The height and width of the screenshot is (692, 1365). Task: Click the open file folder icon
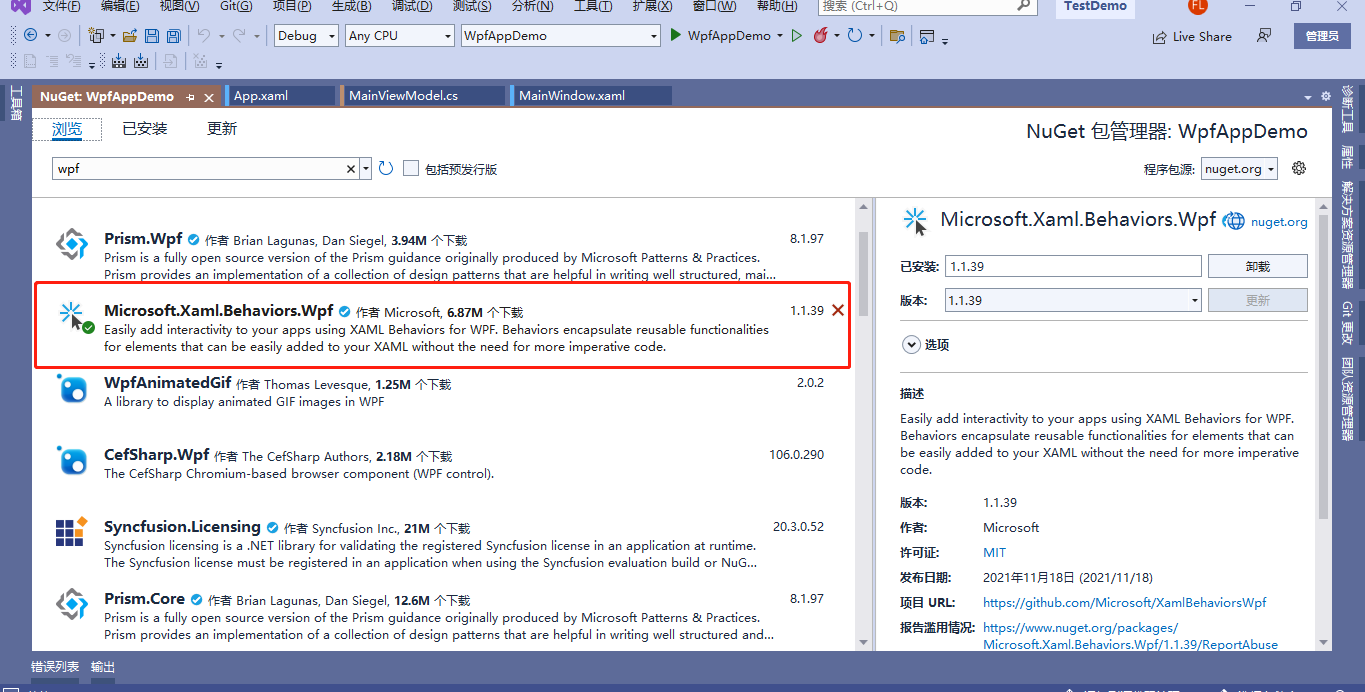coord(130,35)
